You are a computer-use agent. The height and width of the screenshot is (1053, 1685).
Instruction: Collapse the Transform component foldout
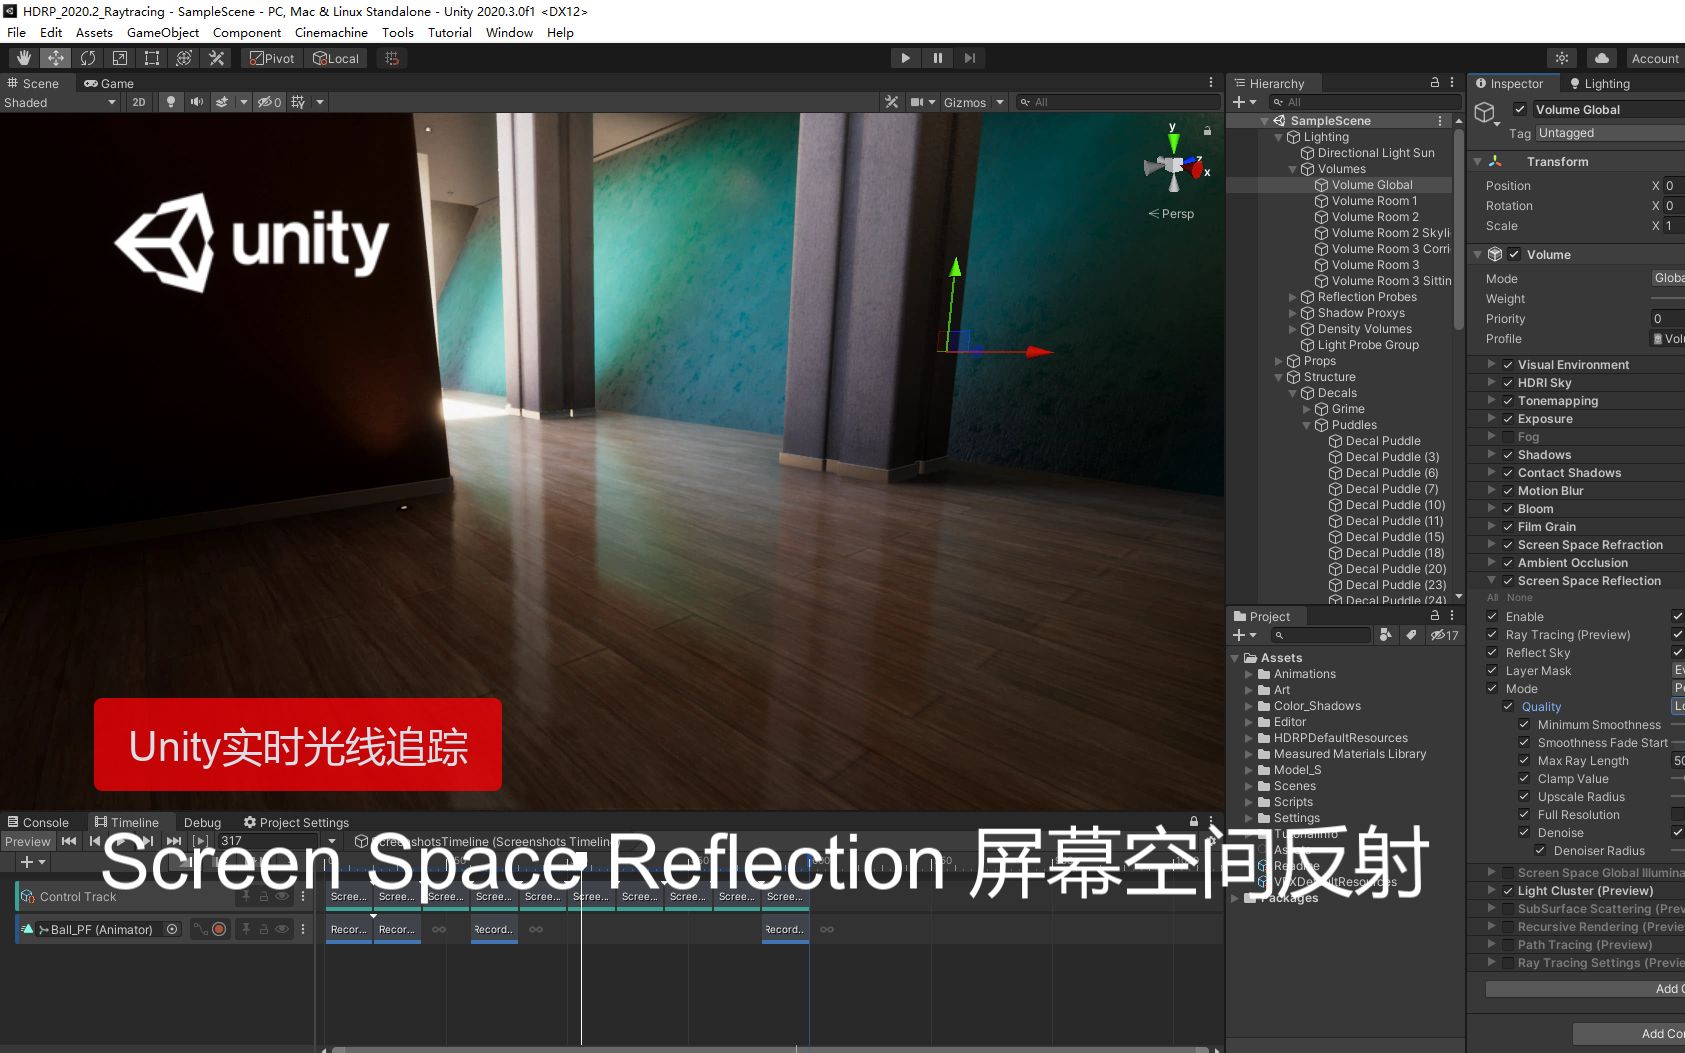(x=1478, y=161)
